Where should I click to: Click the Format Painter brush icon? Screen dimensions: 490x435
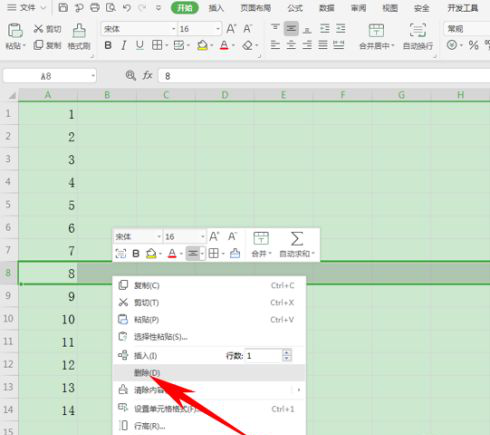pyautogui.click(x=79, y=30)
